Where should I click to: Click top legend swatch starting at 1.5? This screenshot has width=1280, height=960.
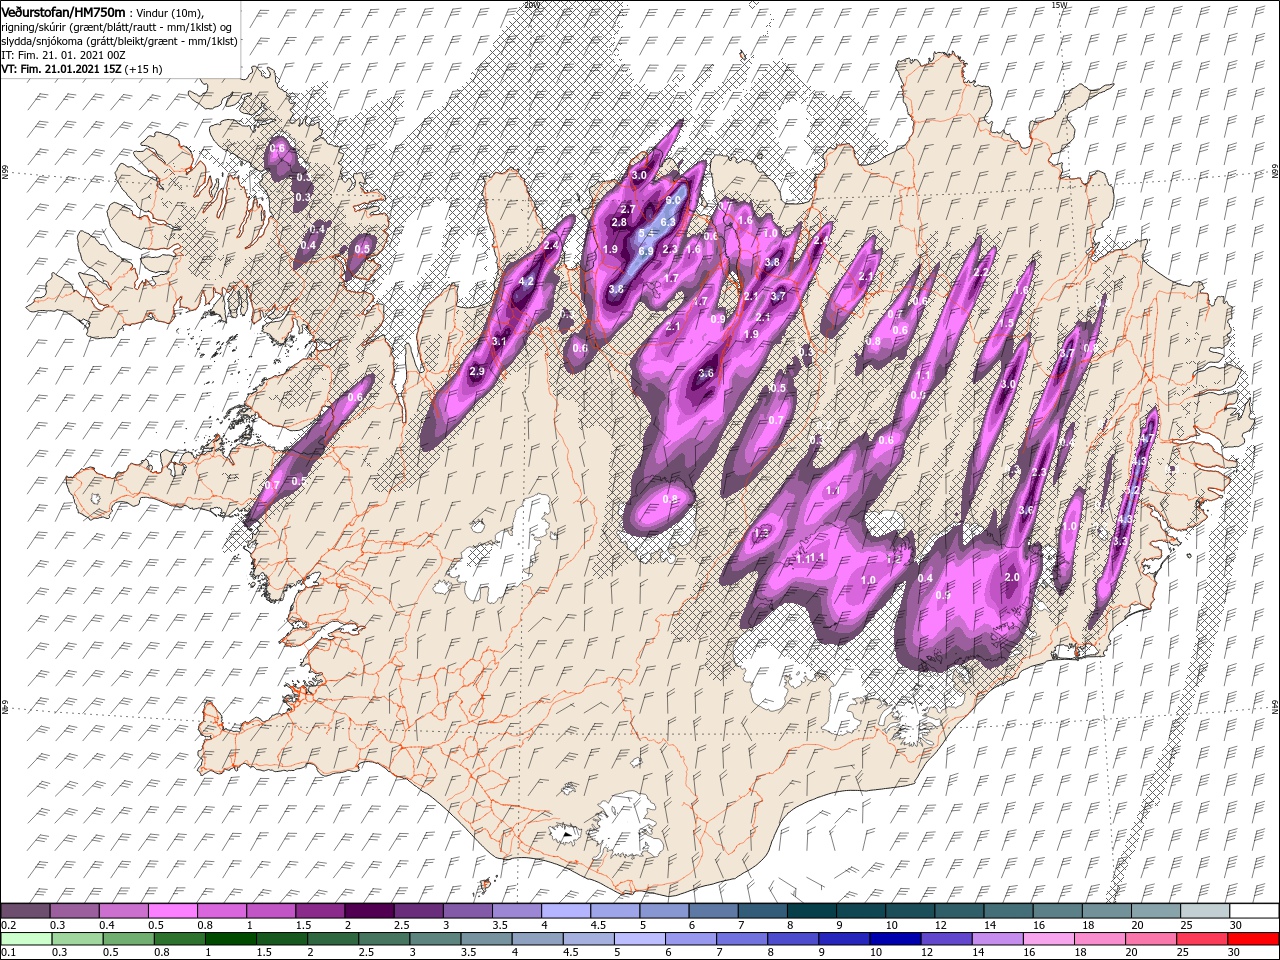tap(319, 911)
